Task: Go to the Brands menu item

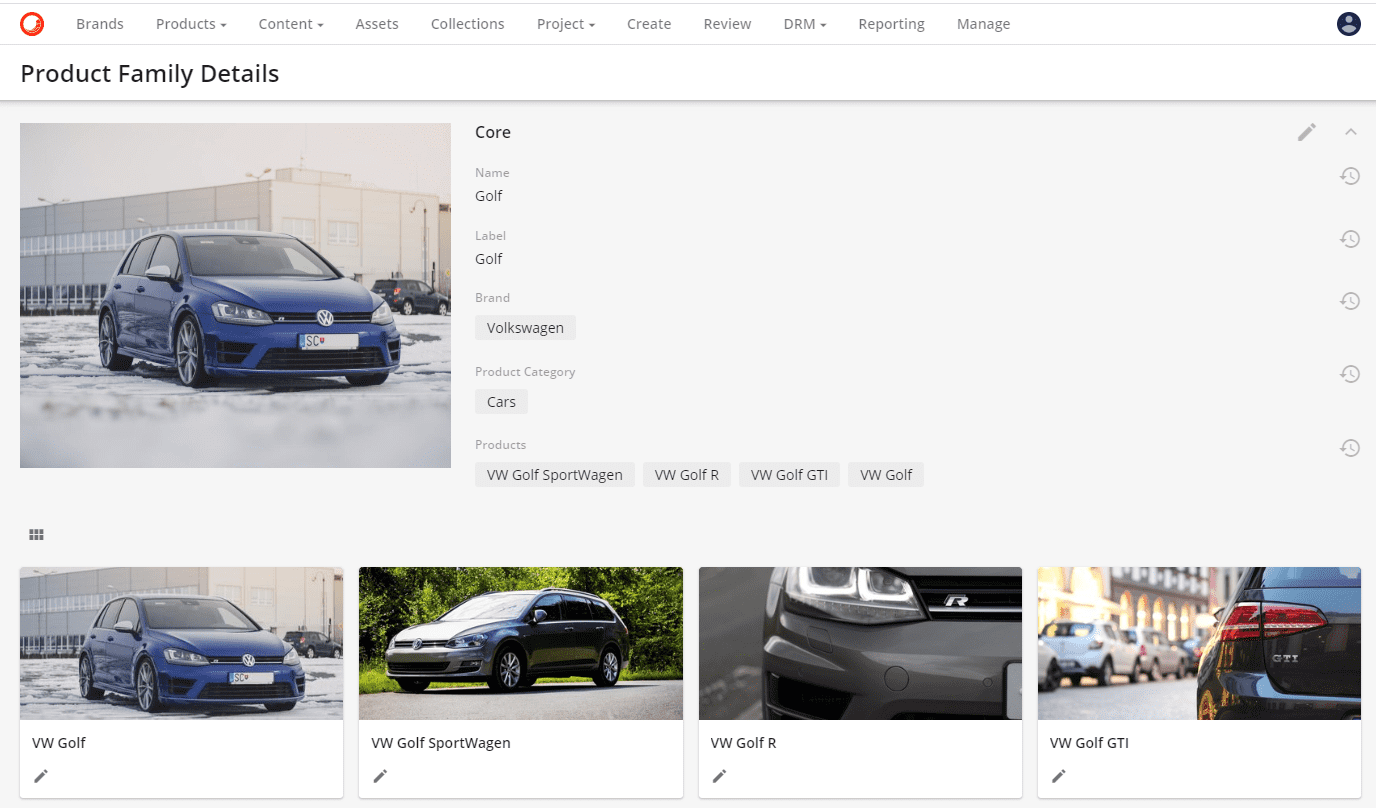Action: click(x=100, y=24)
